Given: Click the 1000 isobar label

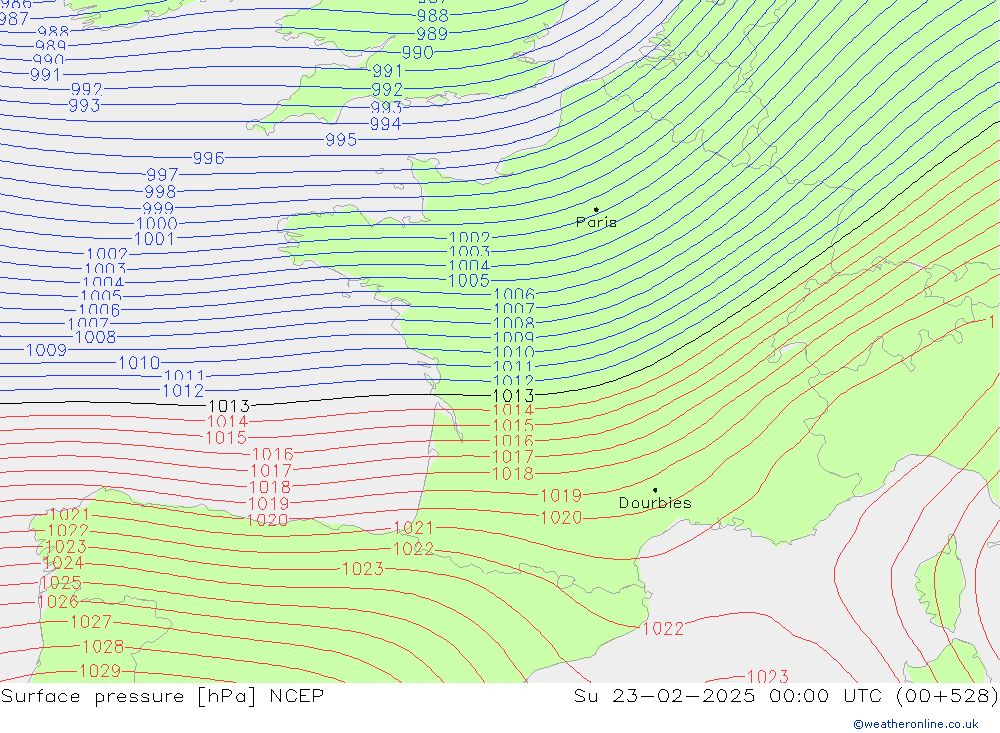Looking at the screenshot, I should [157, 223].
